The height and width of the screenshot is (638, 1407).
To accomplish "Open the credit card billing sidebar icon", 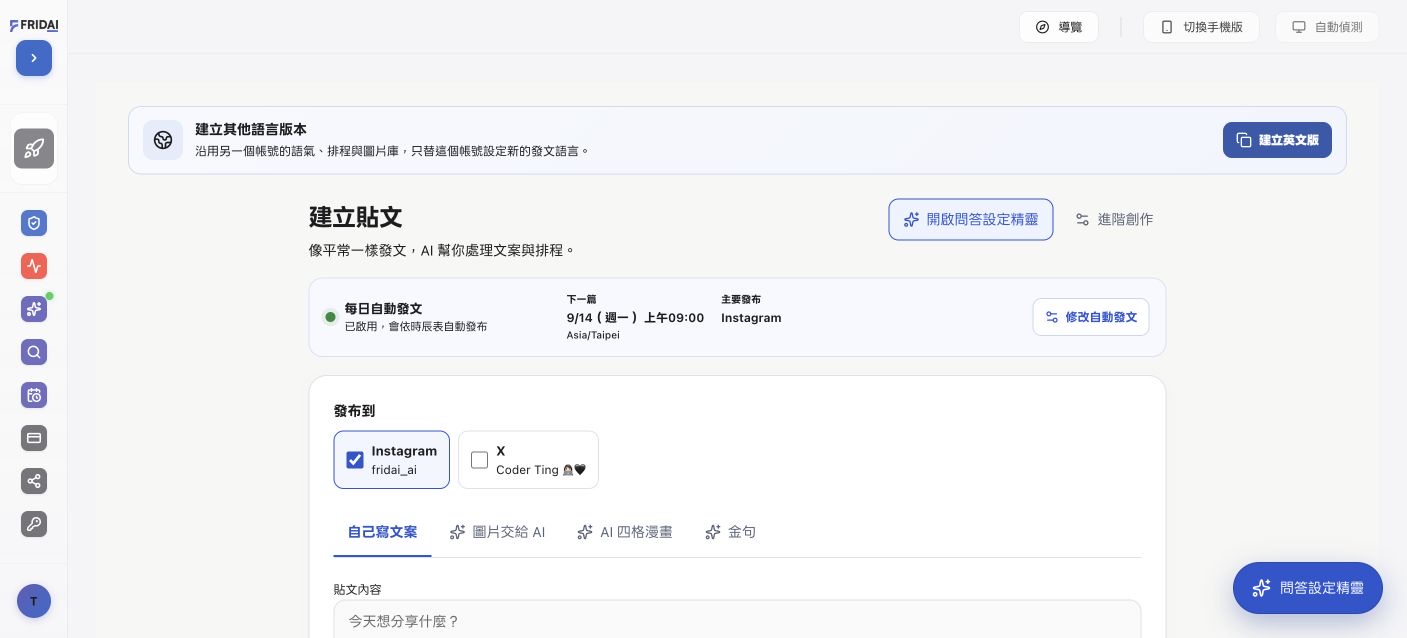I will tap(34, 438).
